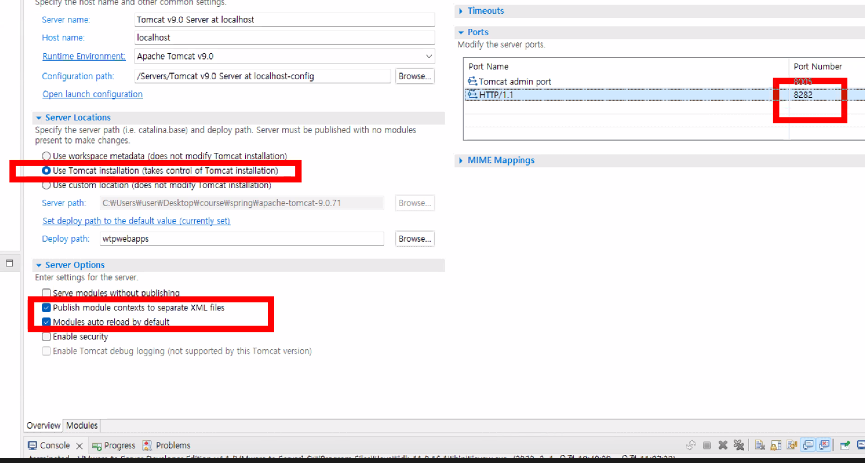865x463 pixels.
Task: Click the Display Selected Console icon
Action: [861, 445]
